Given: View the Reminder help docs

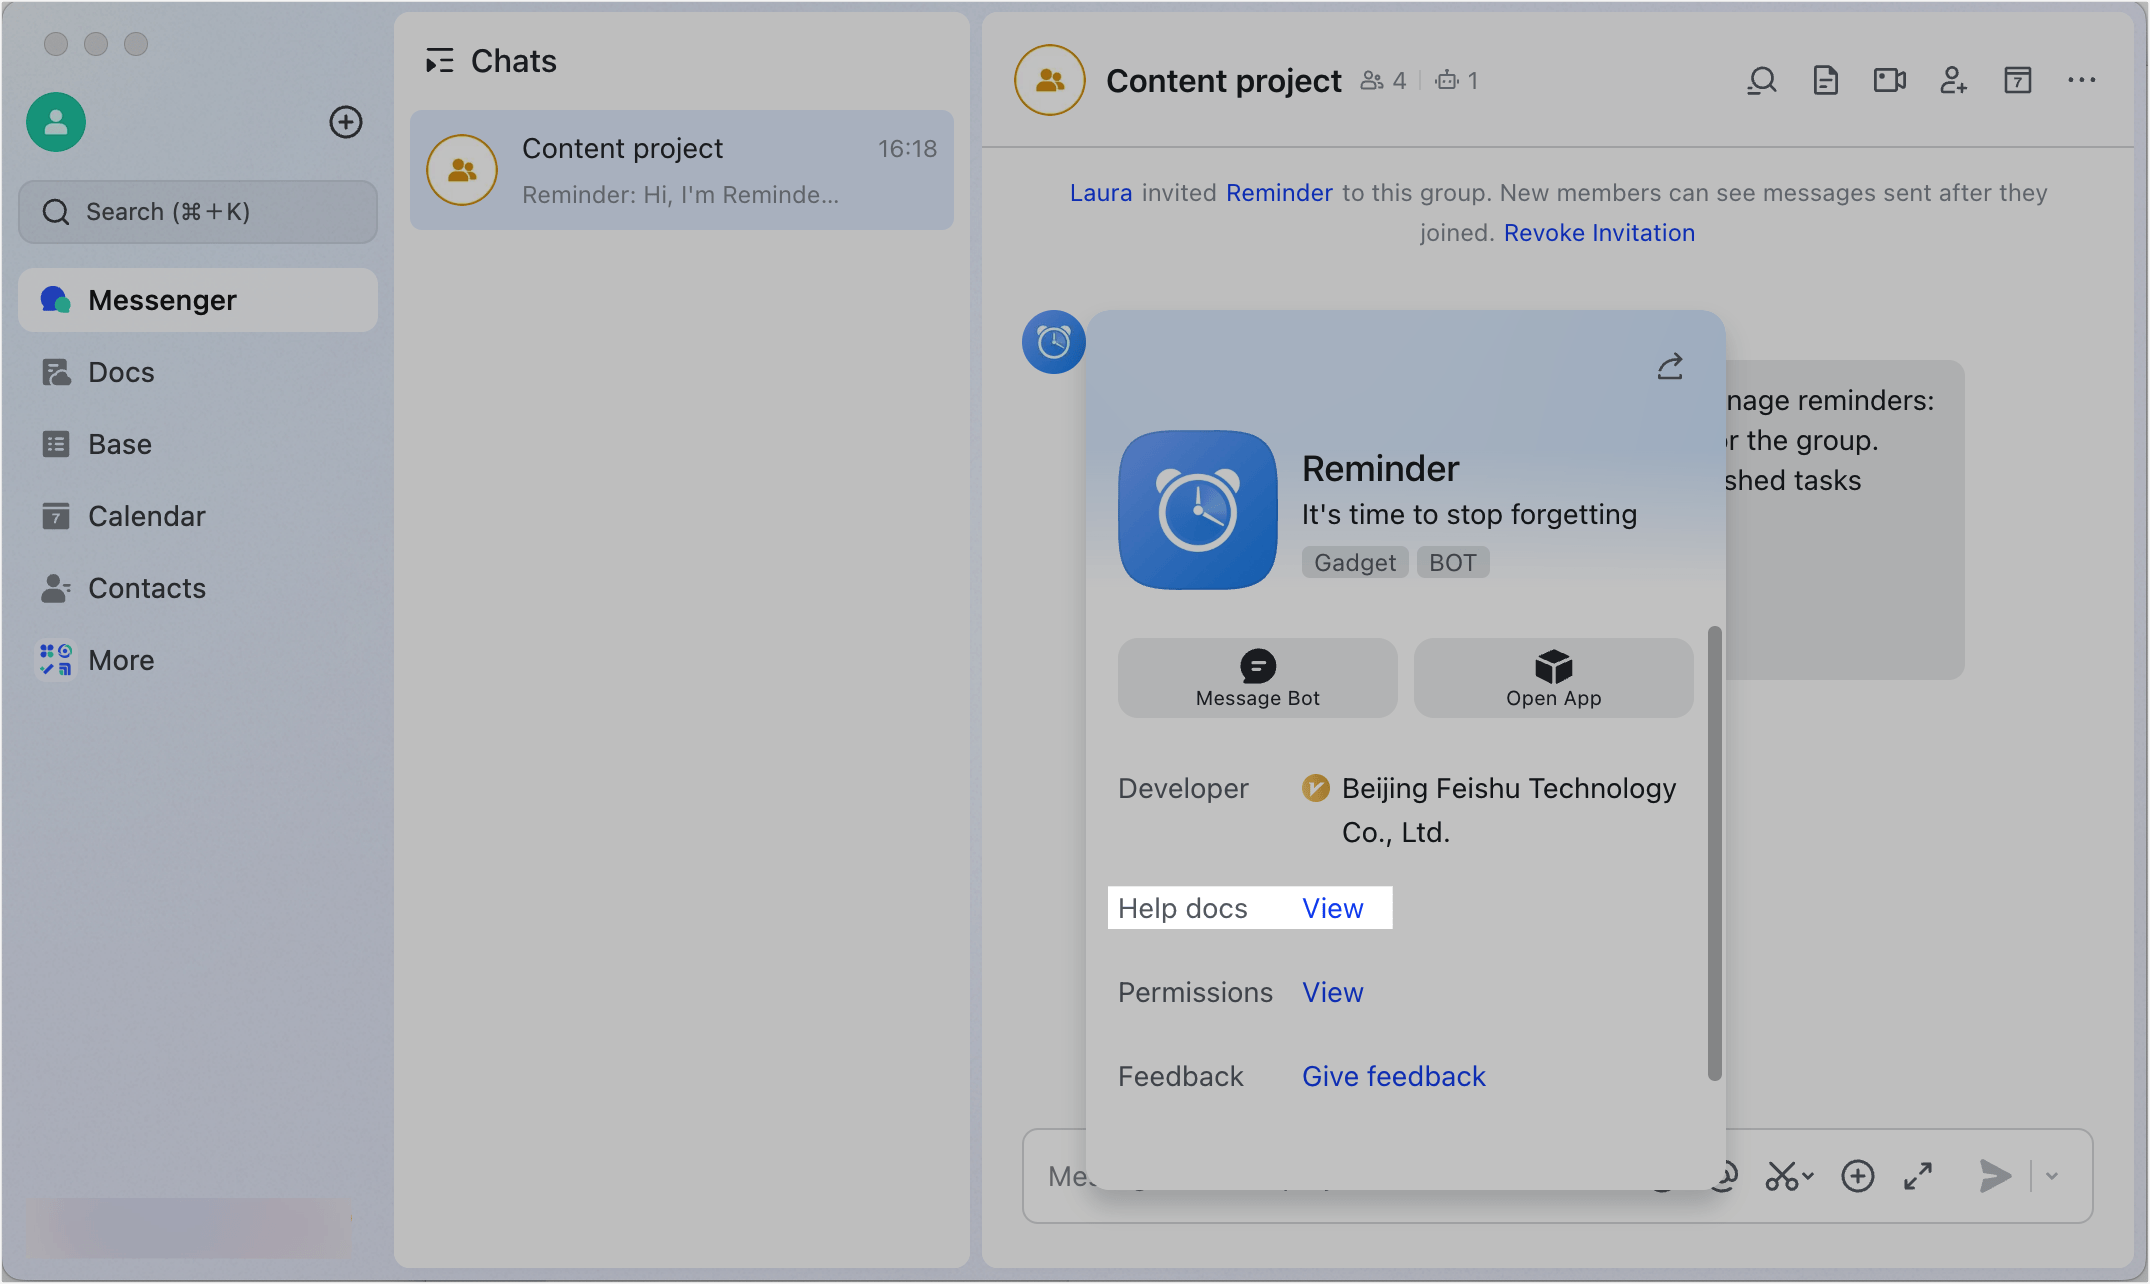Looking at the screenshot, I should coord(1332,908).
